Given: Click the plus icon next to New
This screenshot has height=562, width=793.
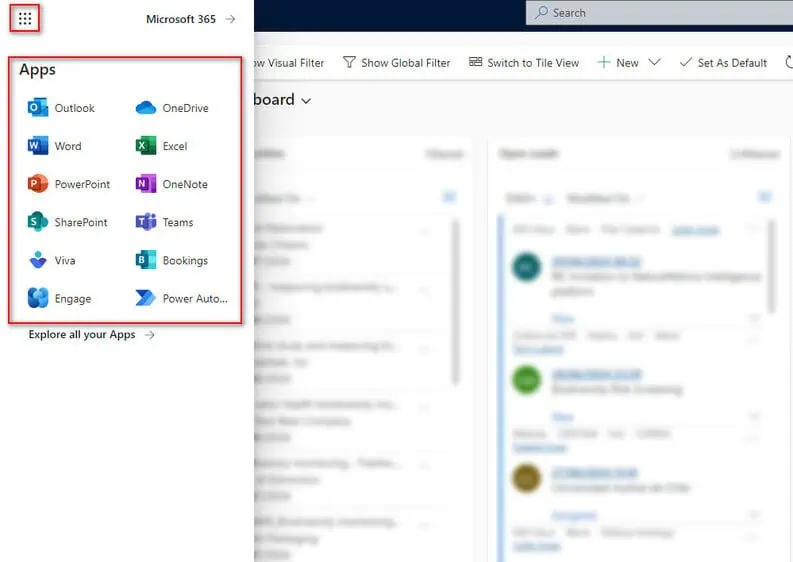Looking at the screenshot, I should (x=603, y=62).
